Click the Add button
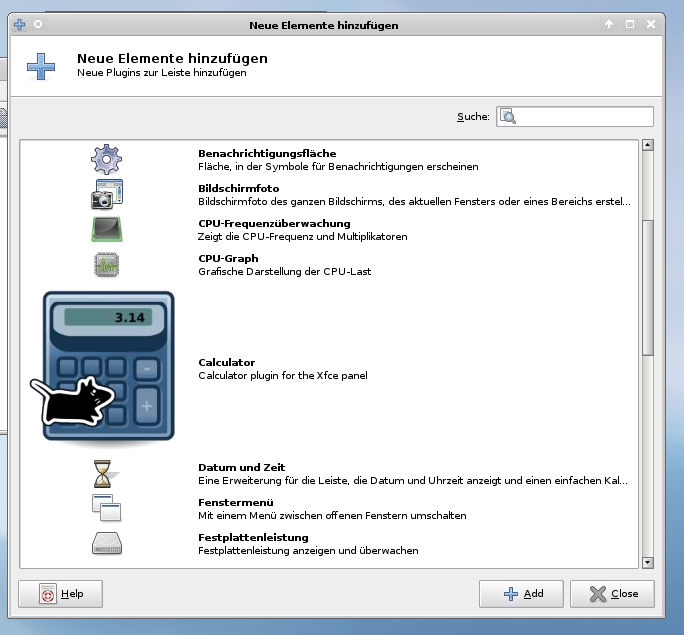 tap(520, 594)
